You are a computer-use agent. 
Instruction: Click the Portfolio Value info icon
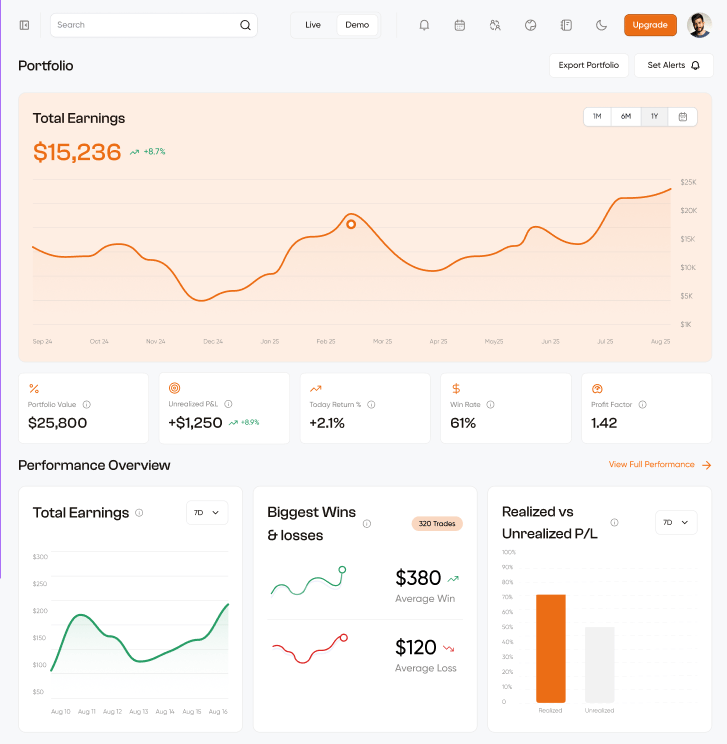[86, 405]
